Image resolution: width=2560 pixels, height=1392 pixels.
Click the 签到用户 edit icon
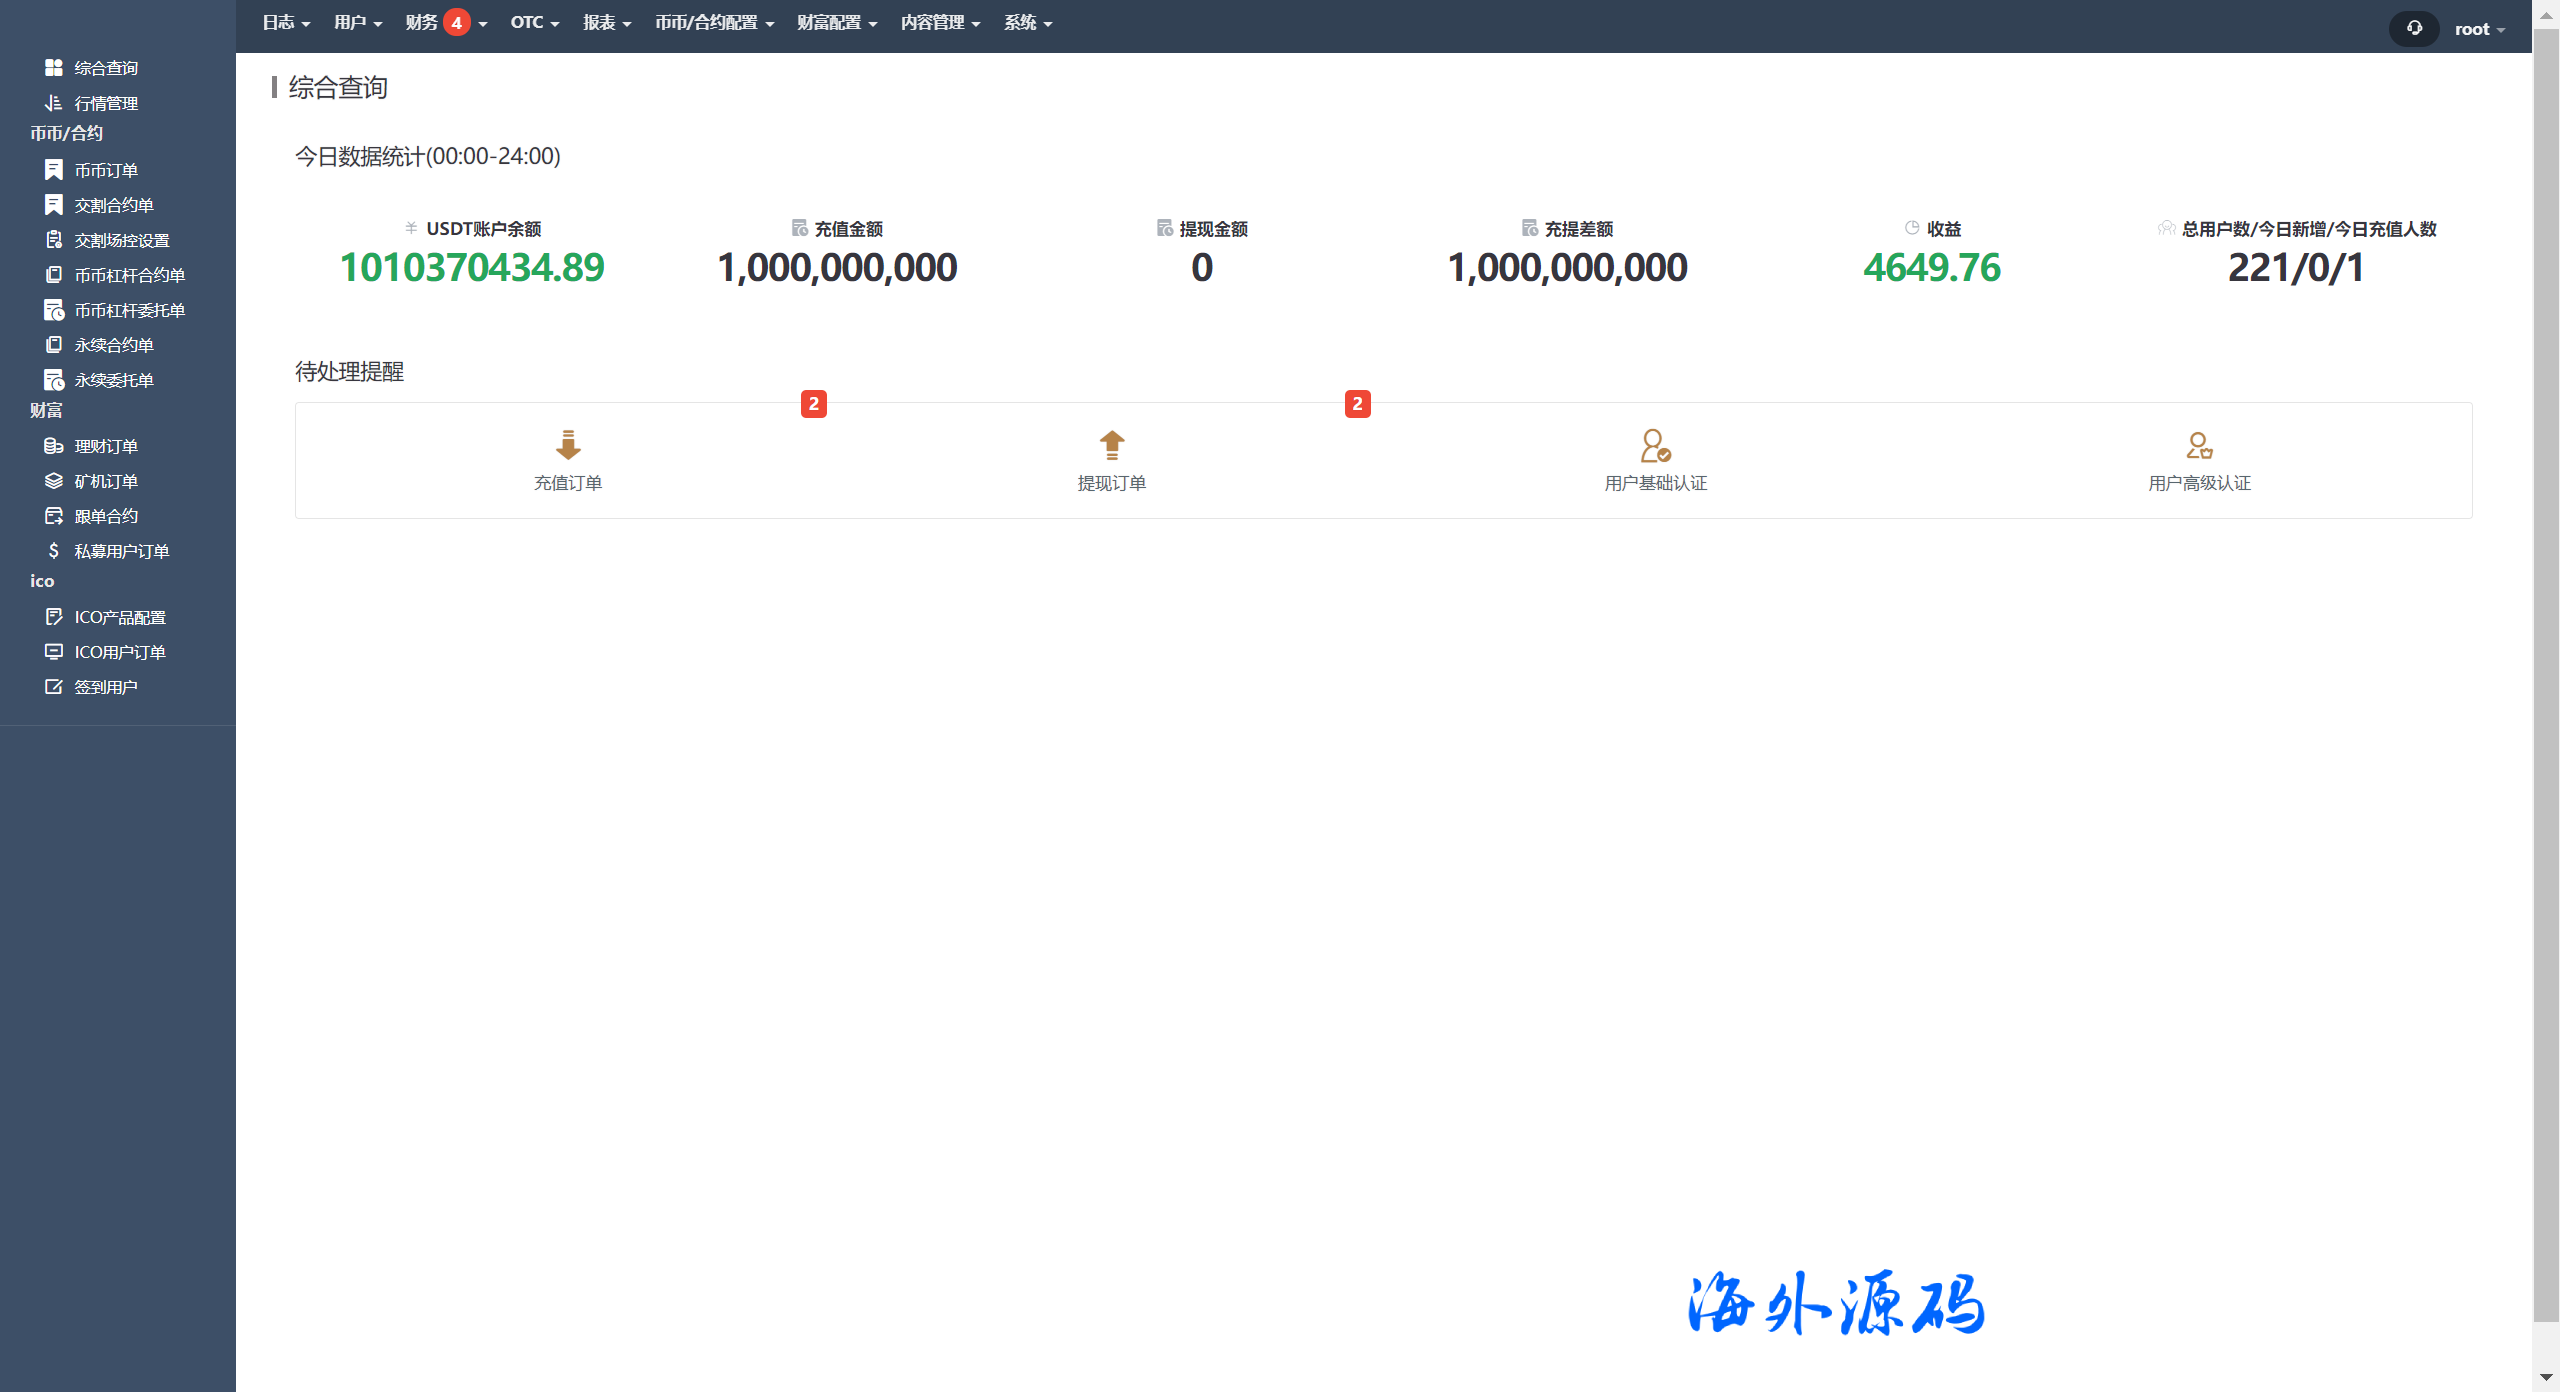click(x=54, y=687)
